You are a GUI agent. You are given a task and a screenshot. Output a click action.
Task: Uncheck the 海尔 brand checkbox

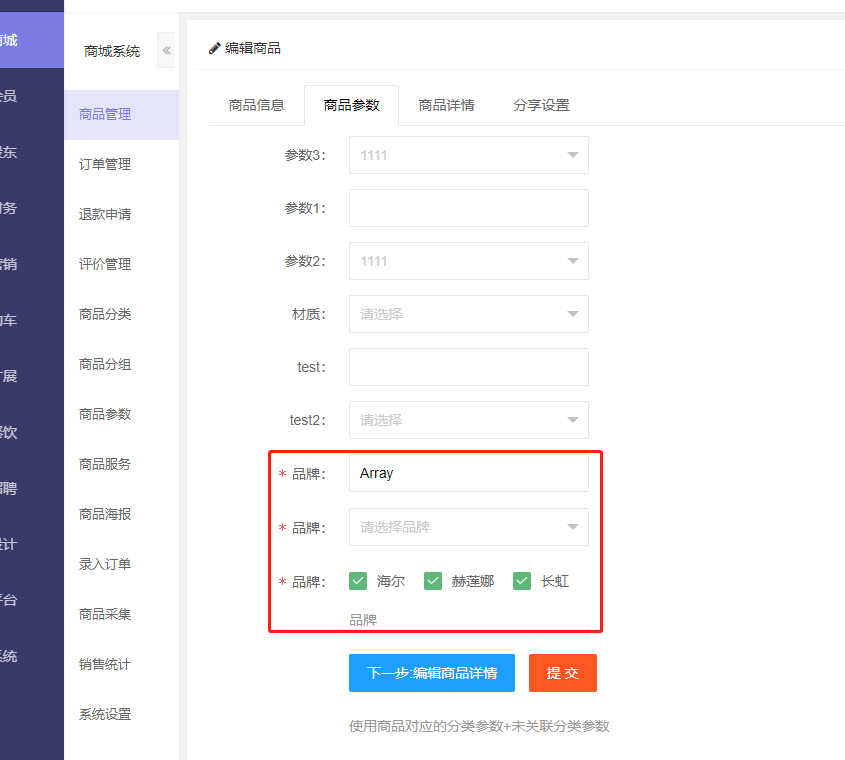tap(358, 581)
